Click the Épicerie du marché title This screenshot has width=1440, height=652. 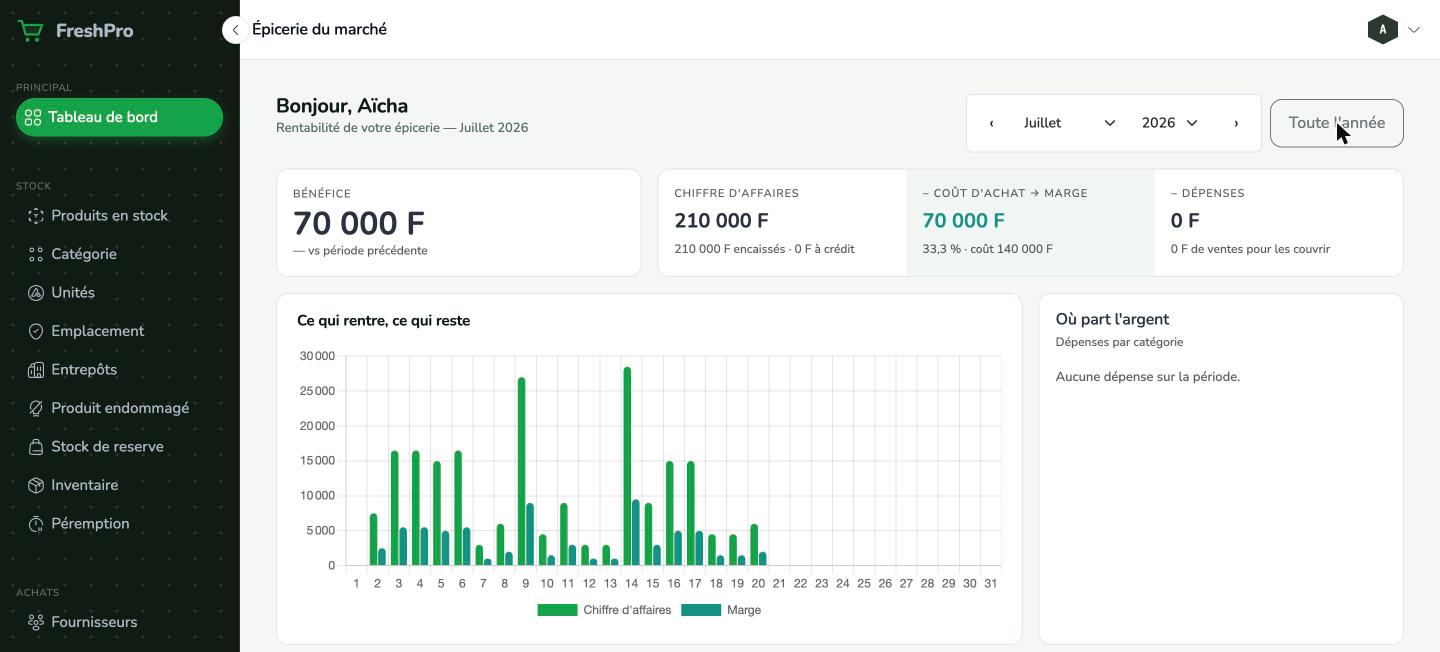click(319, 29)
